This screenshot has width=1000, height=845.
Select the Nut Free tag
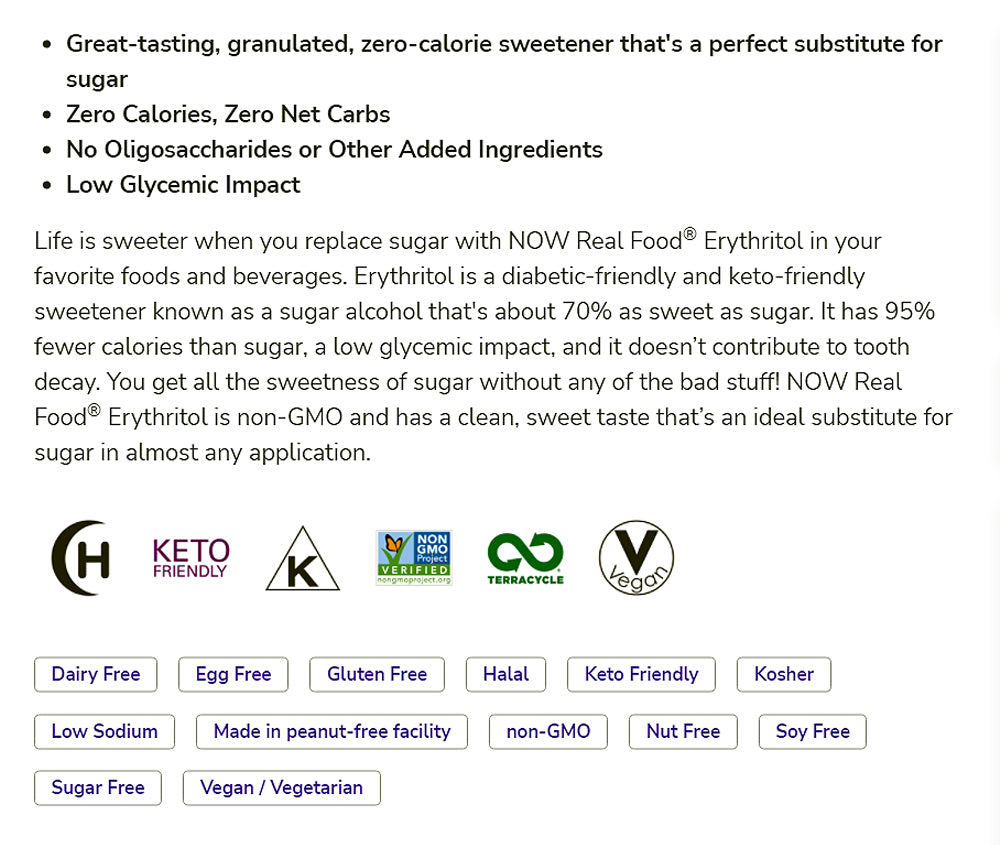(683, 731)
